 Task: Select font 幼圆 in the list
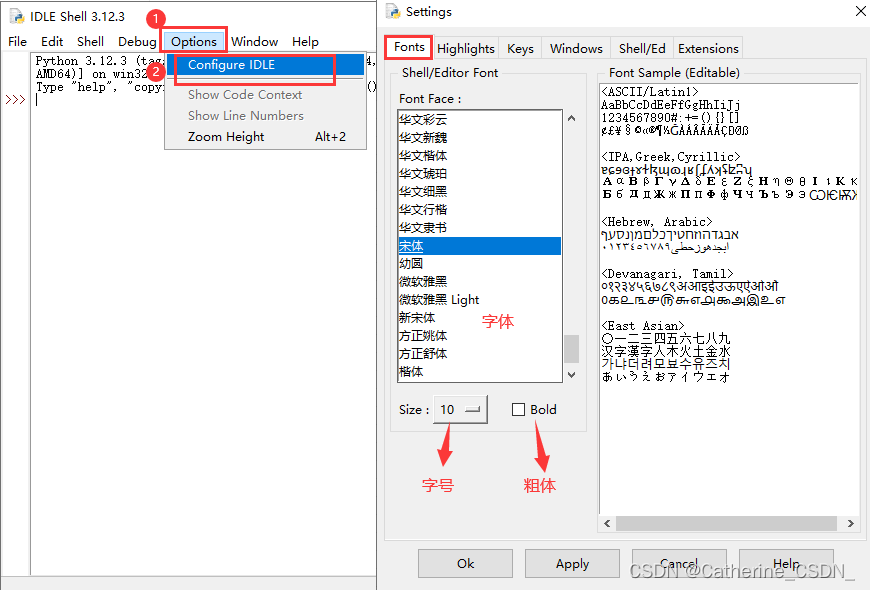479,264
